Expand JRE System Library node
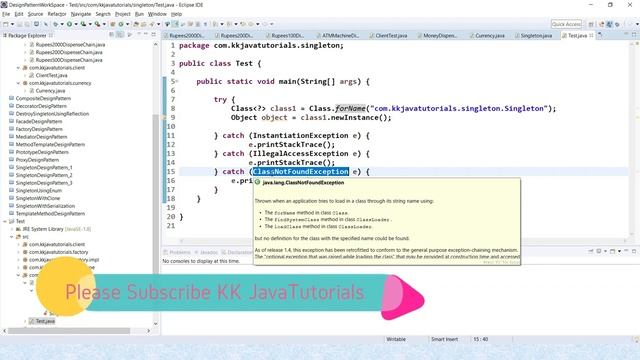The image size is (640, 360). click(11, 229)
